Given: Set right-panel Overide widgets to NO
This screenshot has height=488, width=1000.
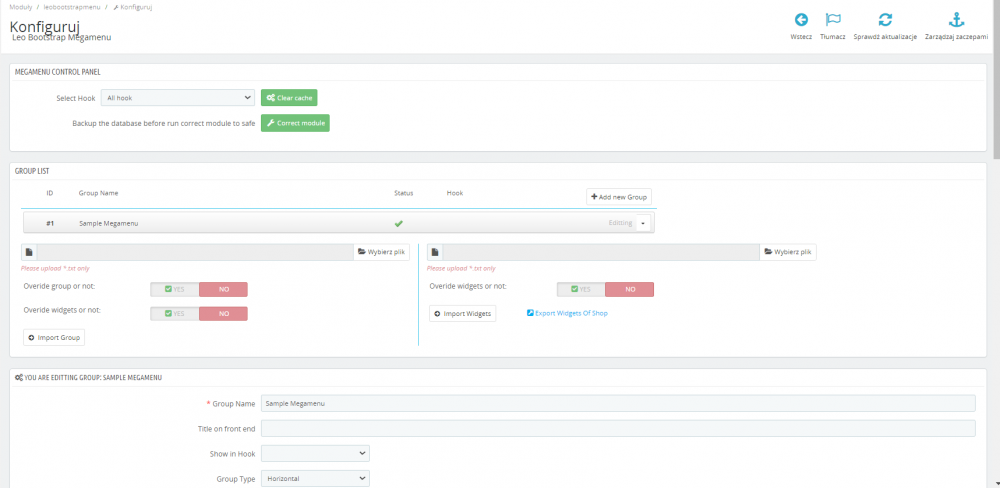Looking at the screenshot, I should [x=629, y=290].
